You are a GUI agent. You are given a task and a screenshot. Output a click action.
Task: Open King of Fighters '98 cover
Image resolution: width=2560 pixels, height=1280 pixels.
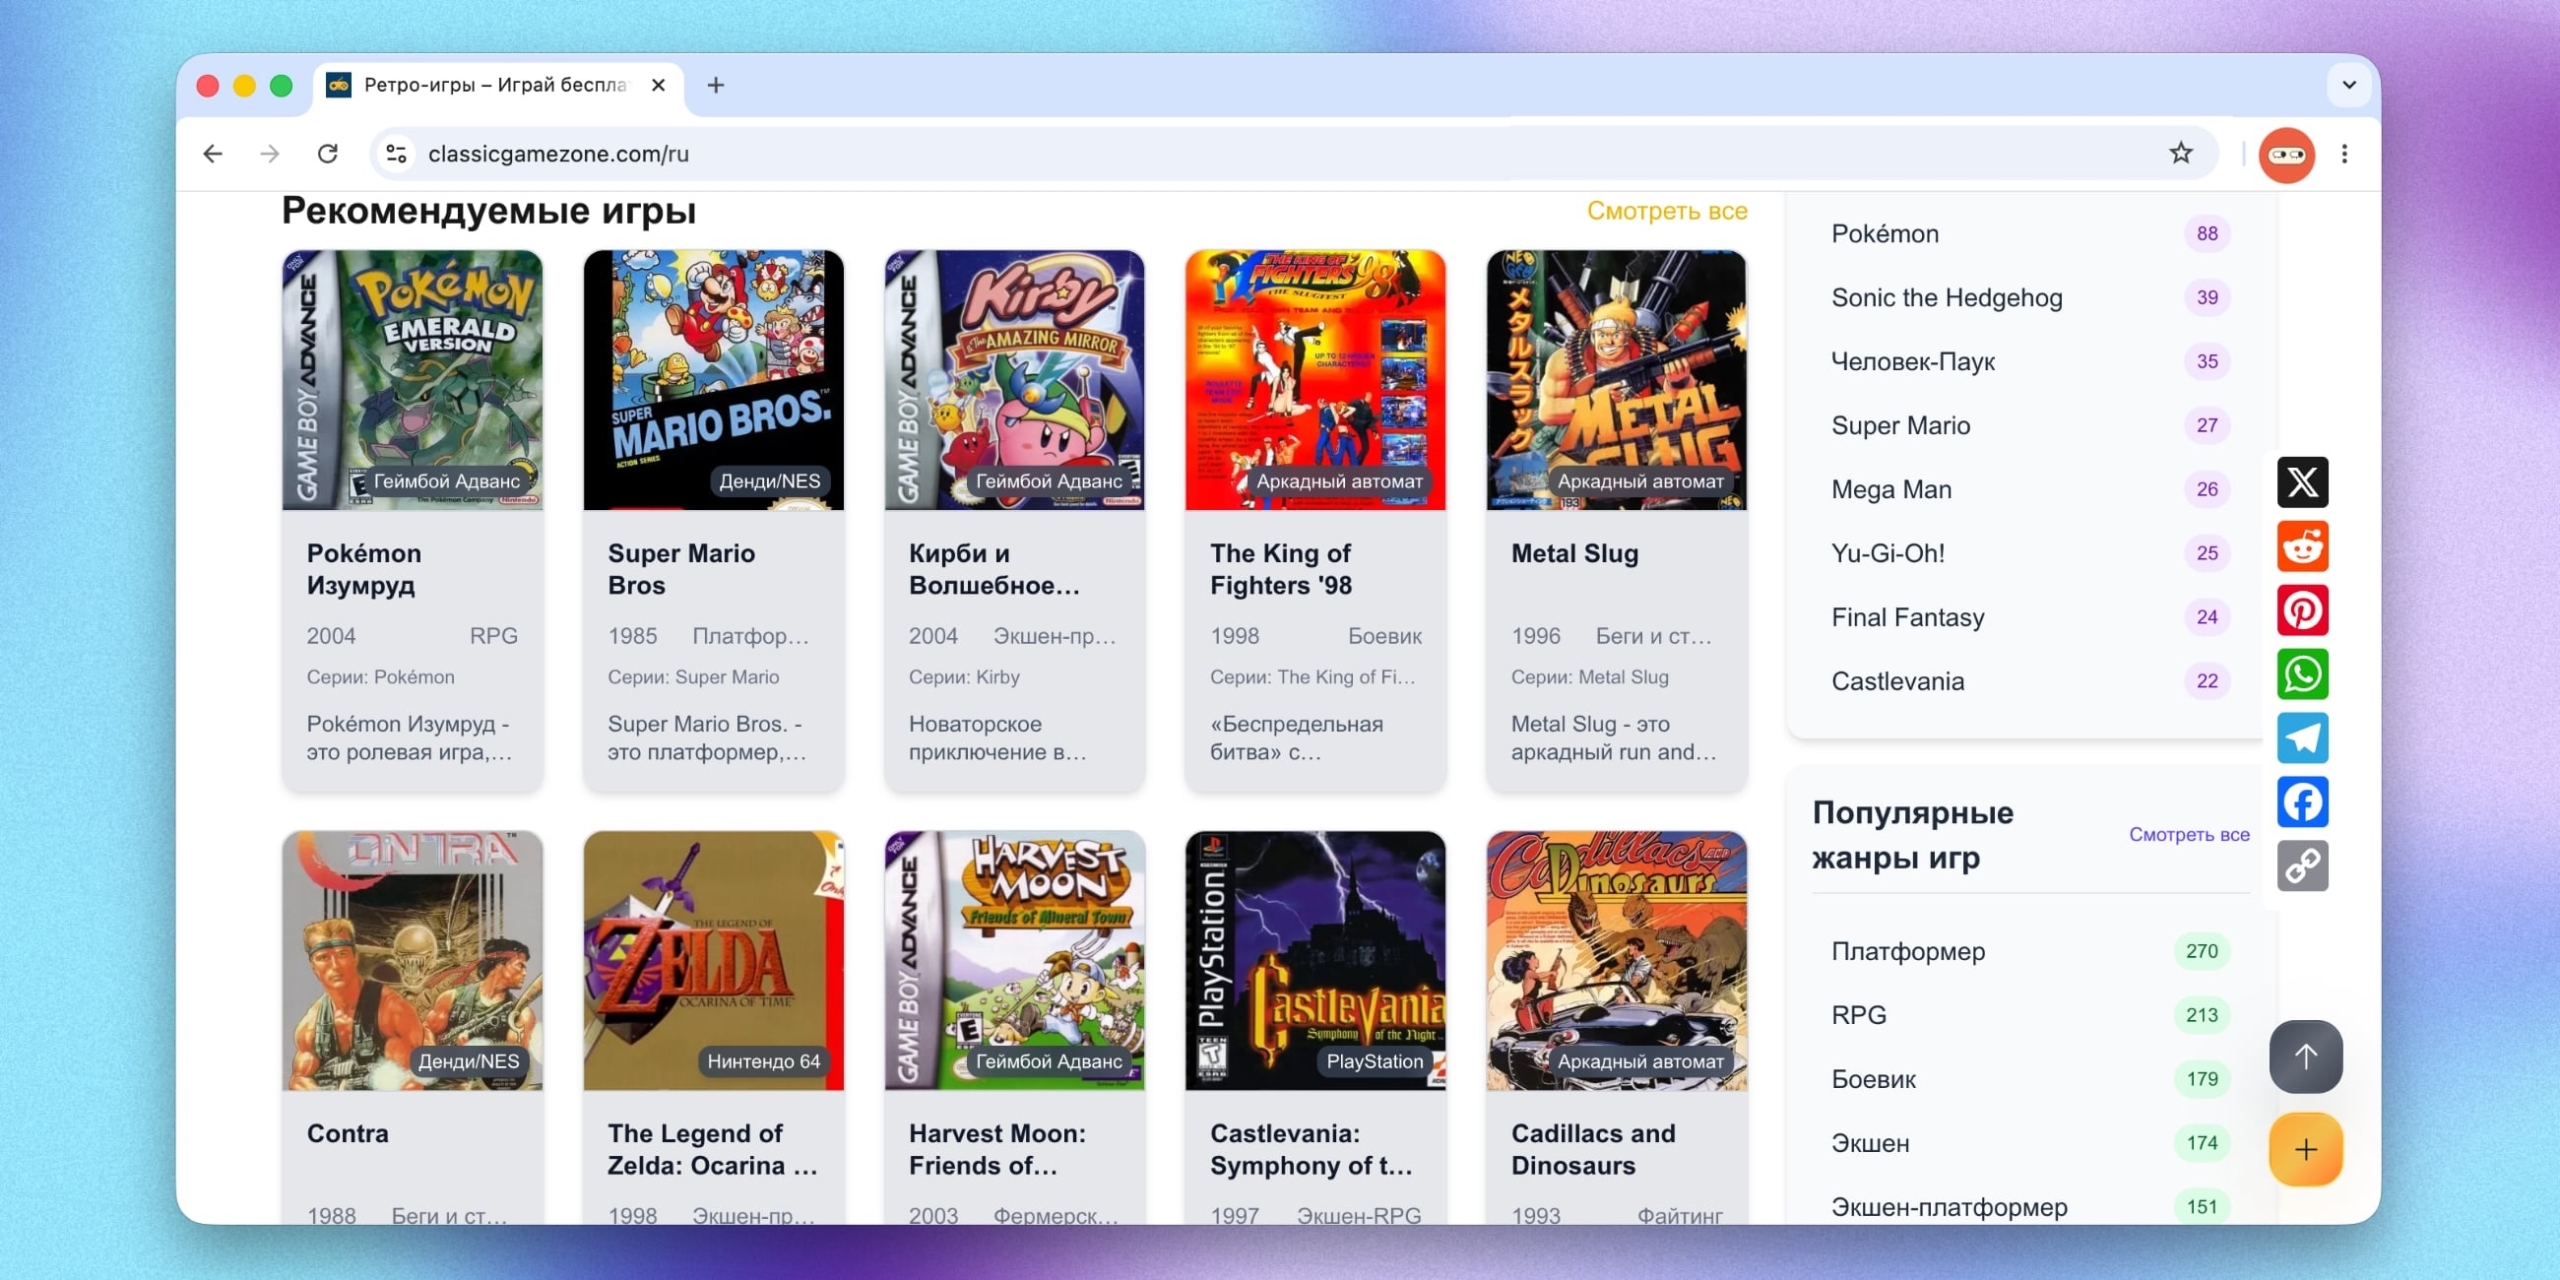[x=1315, y=380]
